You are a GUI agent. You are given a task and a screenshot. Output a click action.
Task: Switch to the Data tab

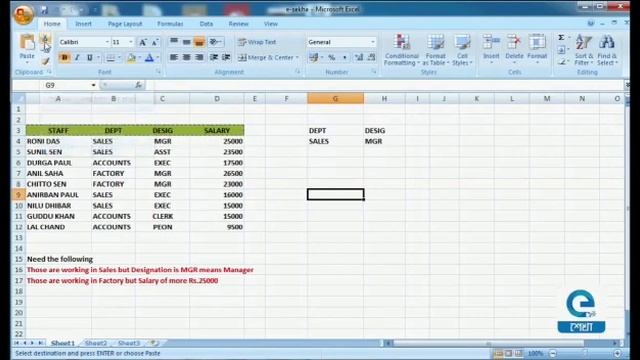206,24
